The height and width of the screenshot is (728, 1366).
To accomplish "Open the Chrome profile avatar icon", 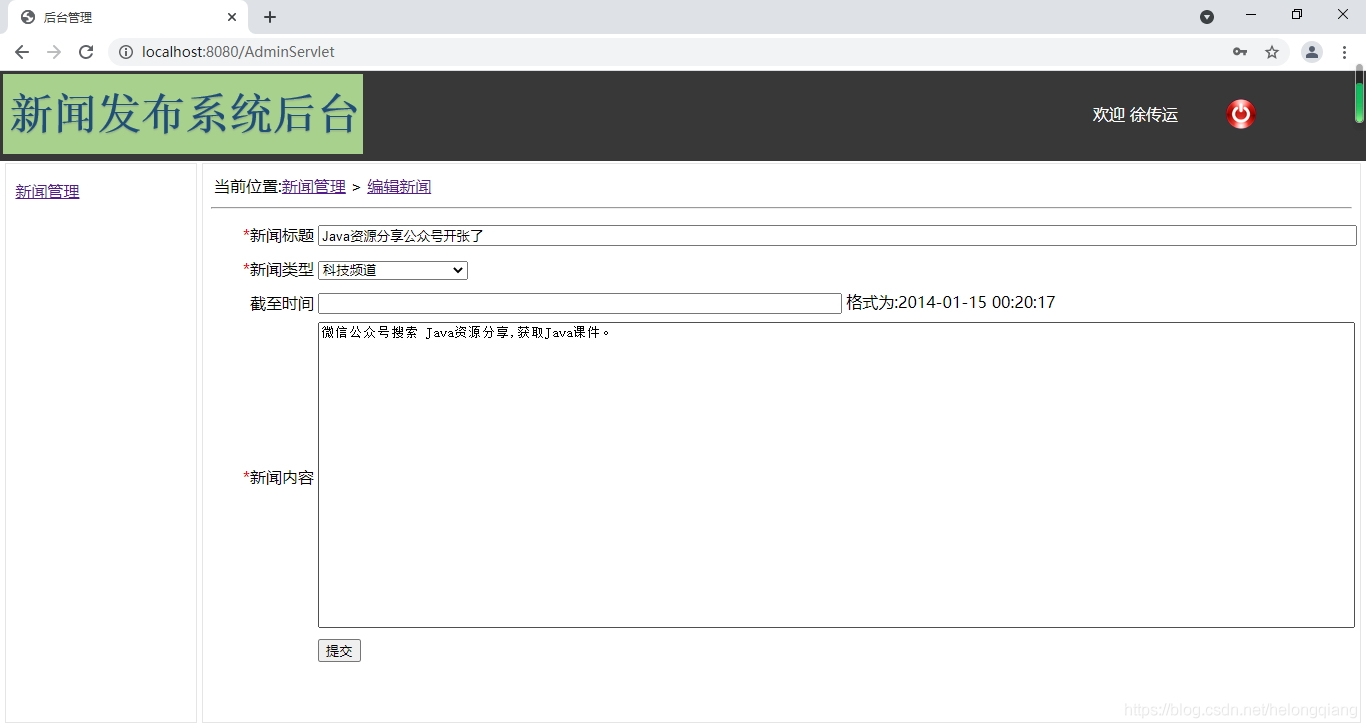I will (1311, 51).
